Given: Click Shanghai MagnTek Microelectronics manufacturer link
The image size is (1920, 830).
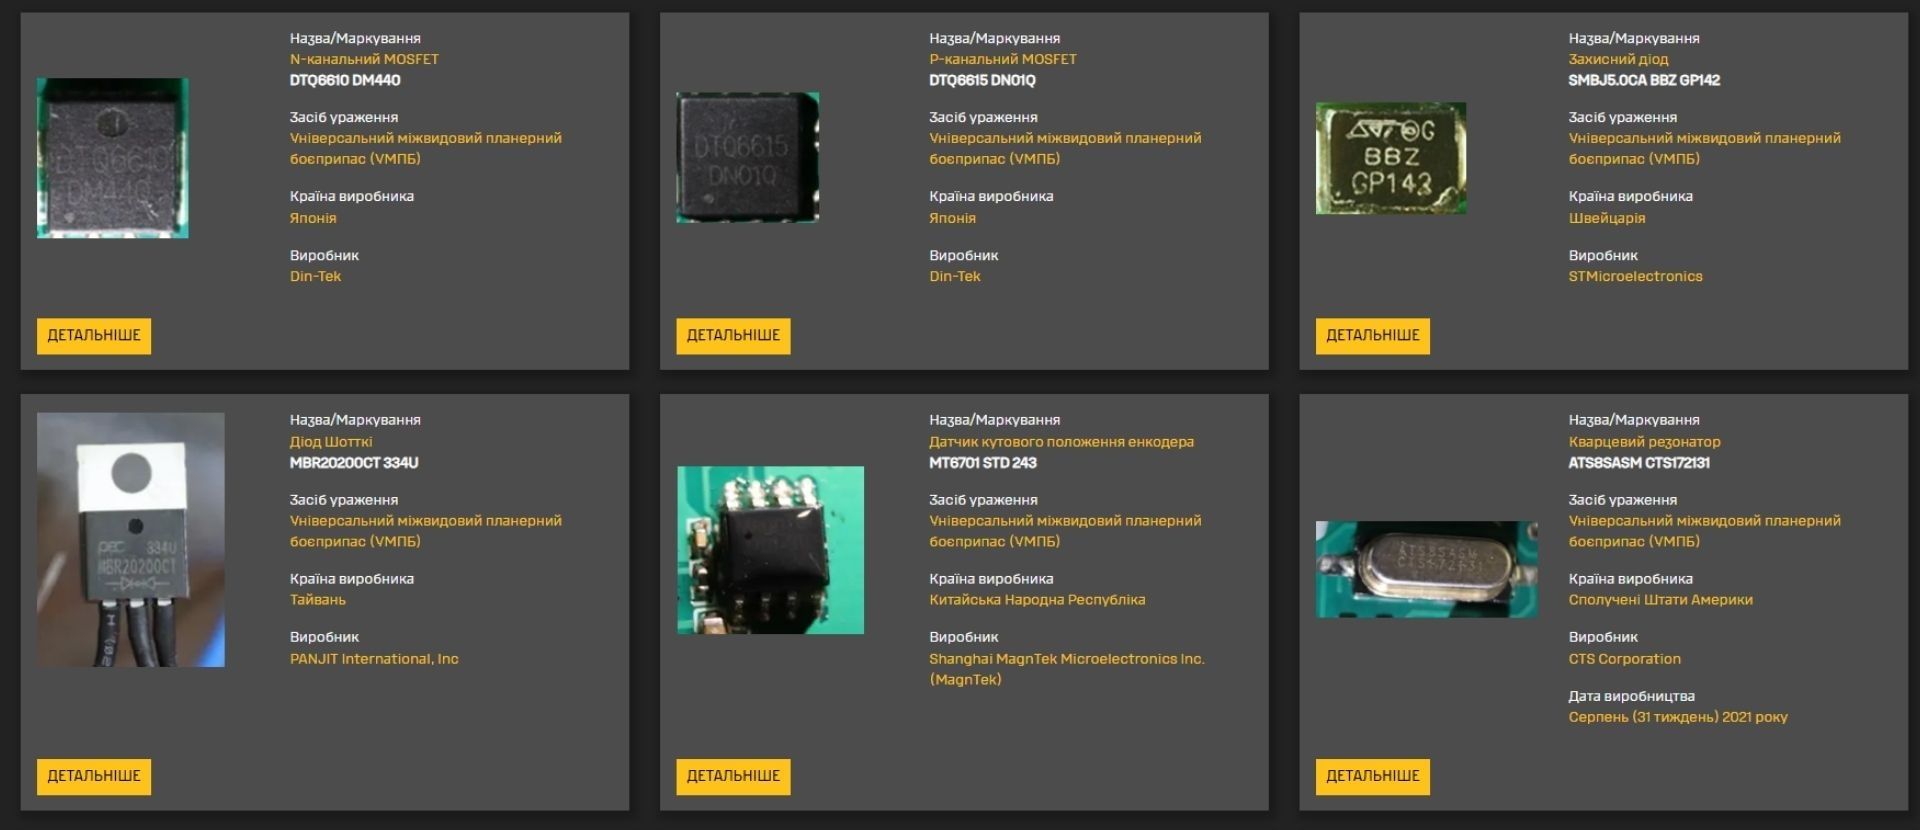Looking at the screenshot, I should point(1066,659).
